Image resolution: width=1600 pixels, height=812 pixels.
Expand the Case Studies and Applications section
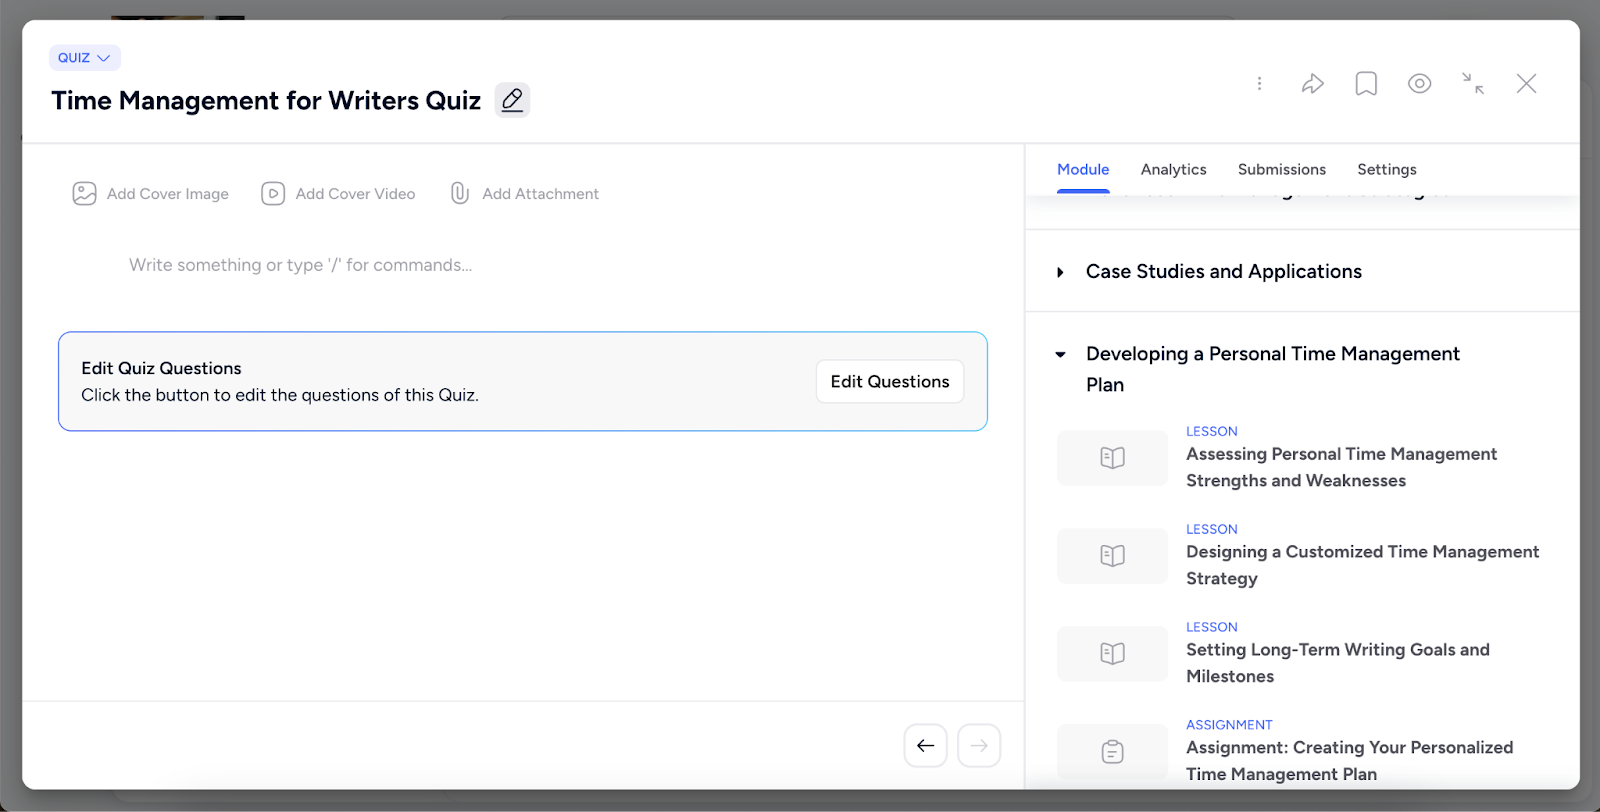pyautogui.click(x=1062, y=271)
